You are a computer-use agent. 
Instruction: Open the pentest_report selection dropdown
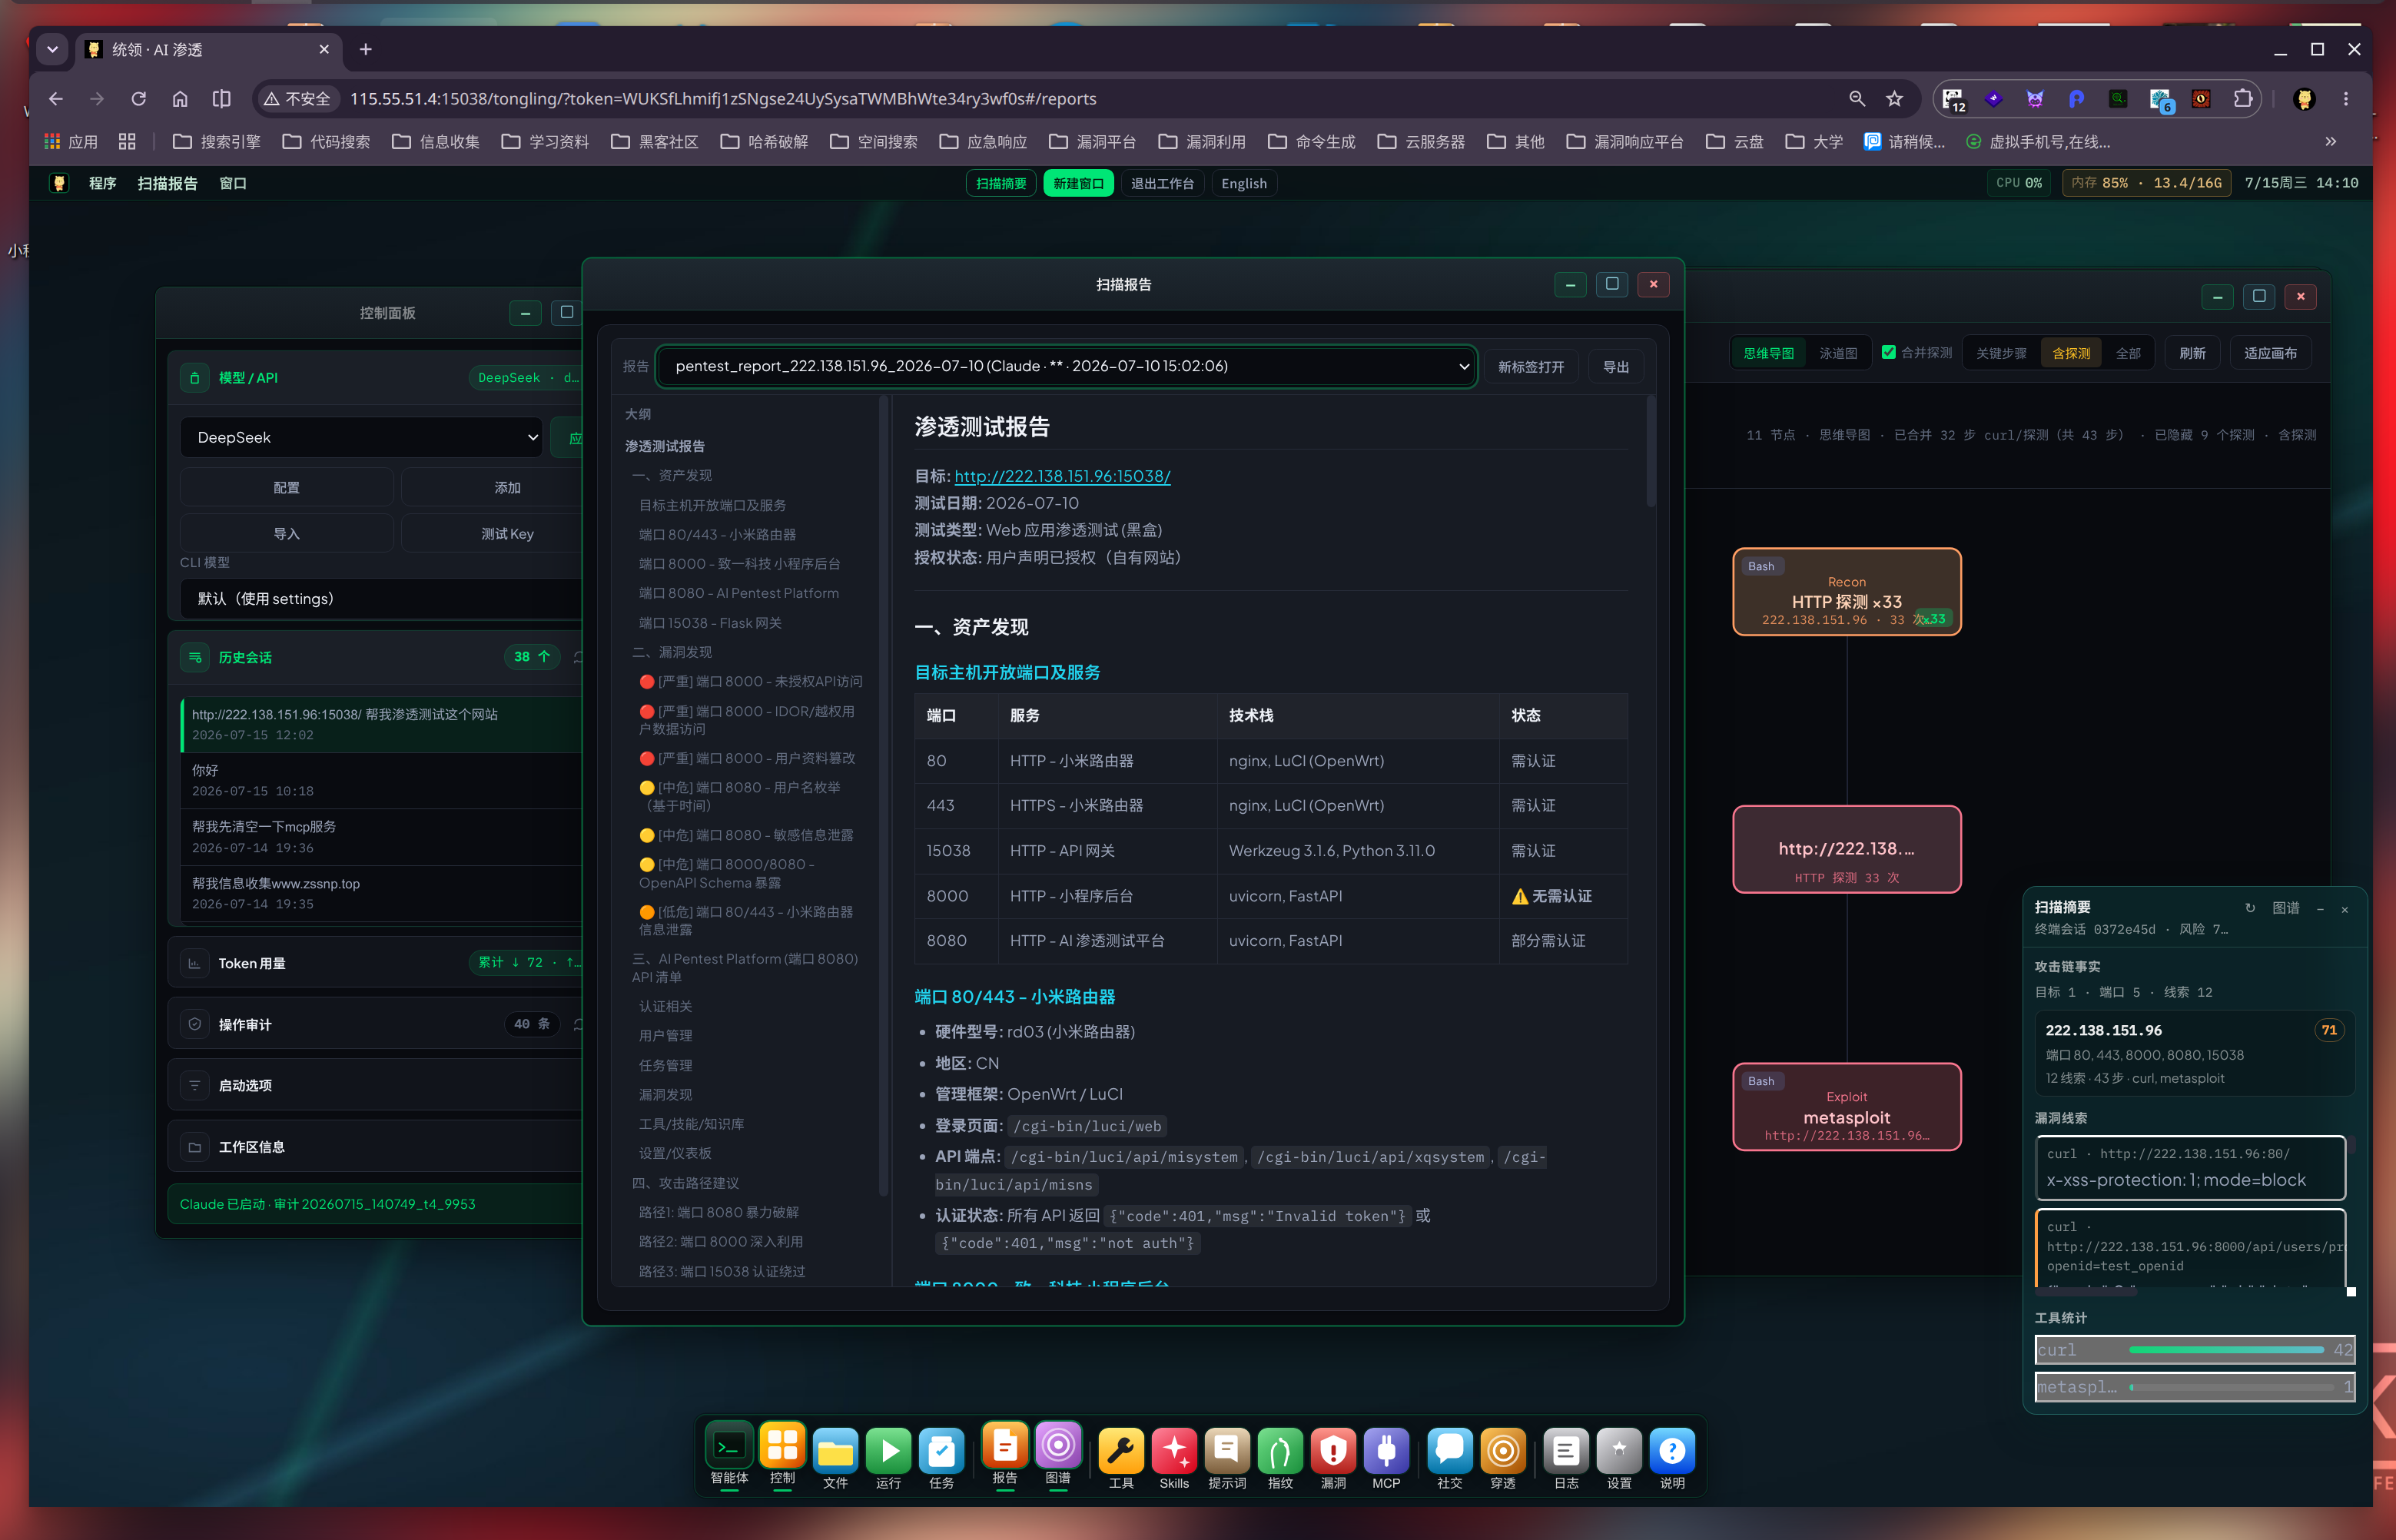click(1066, 366)
